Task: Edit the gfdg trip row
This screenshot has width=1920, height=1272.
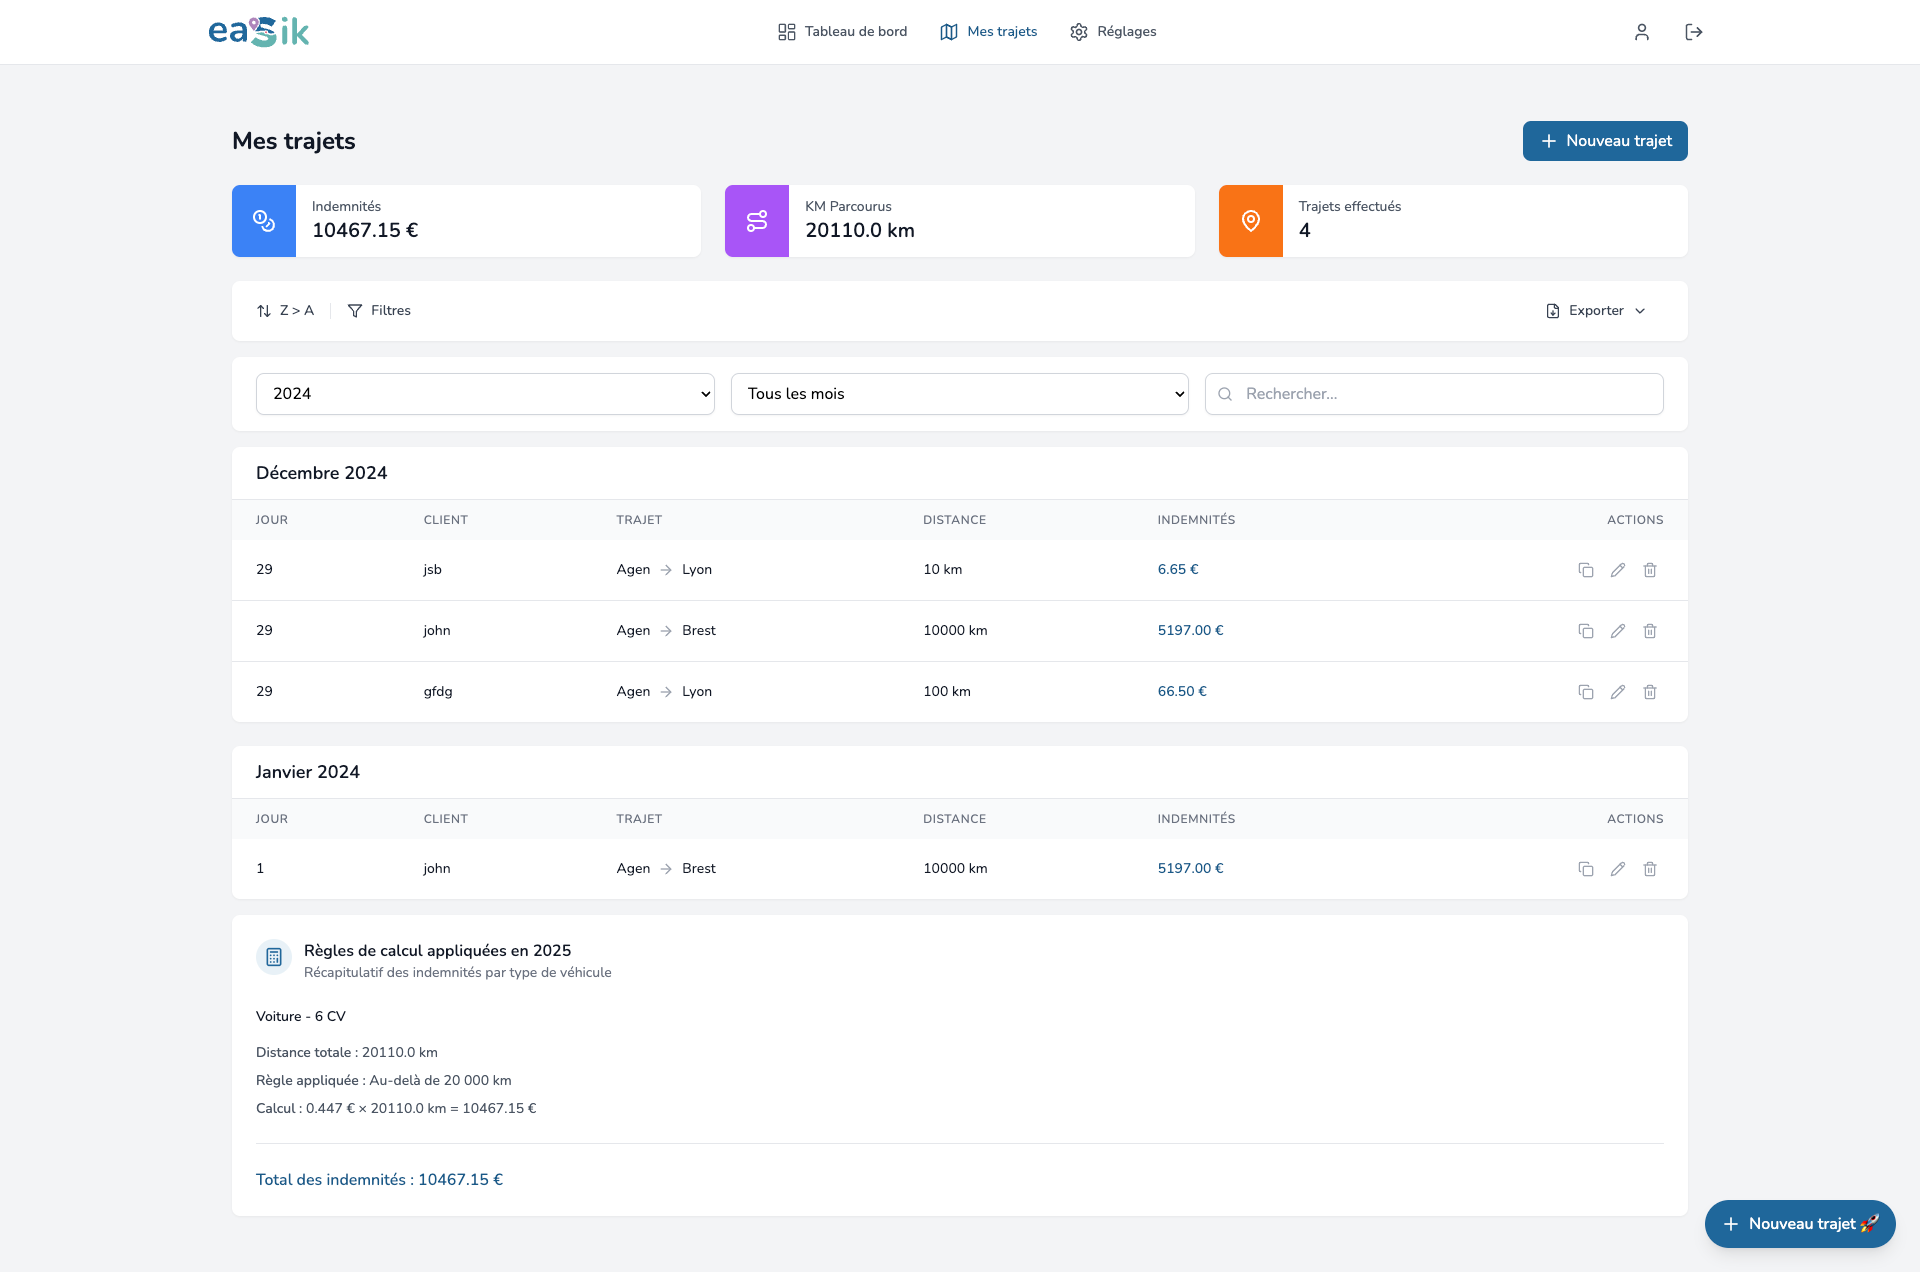Action: [1618, 692]
